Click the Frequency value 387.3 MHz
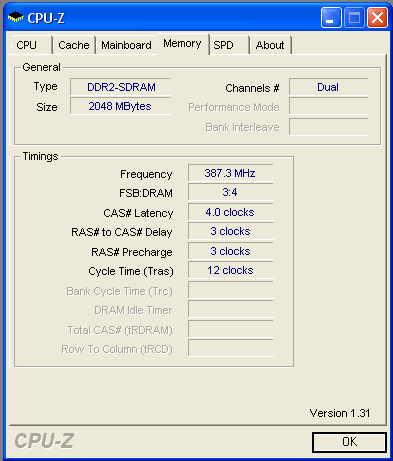 [x=231, y=173]
